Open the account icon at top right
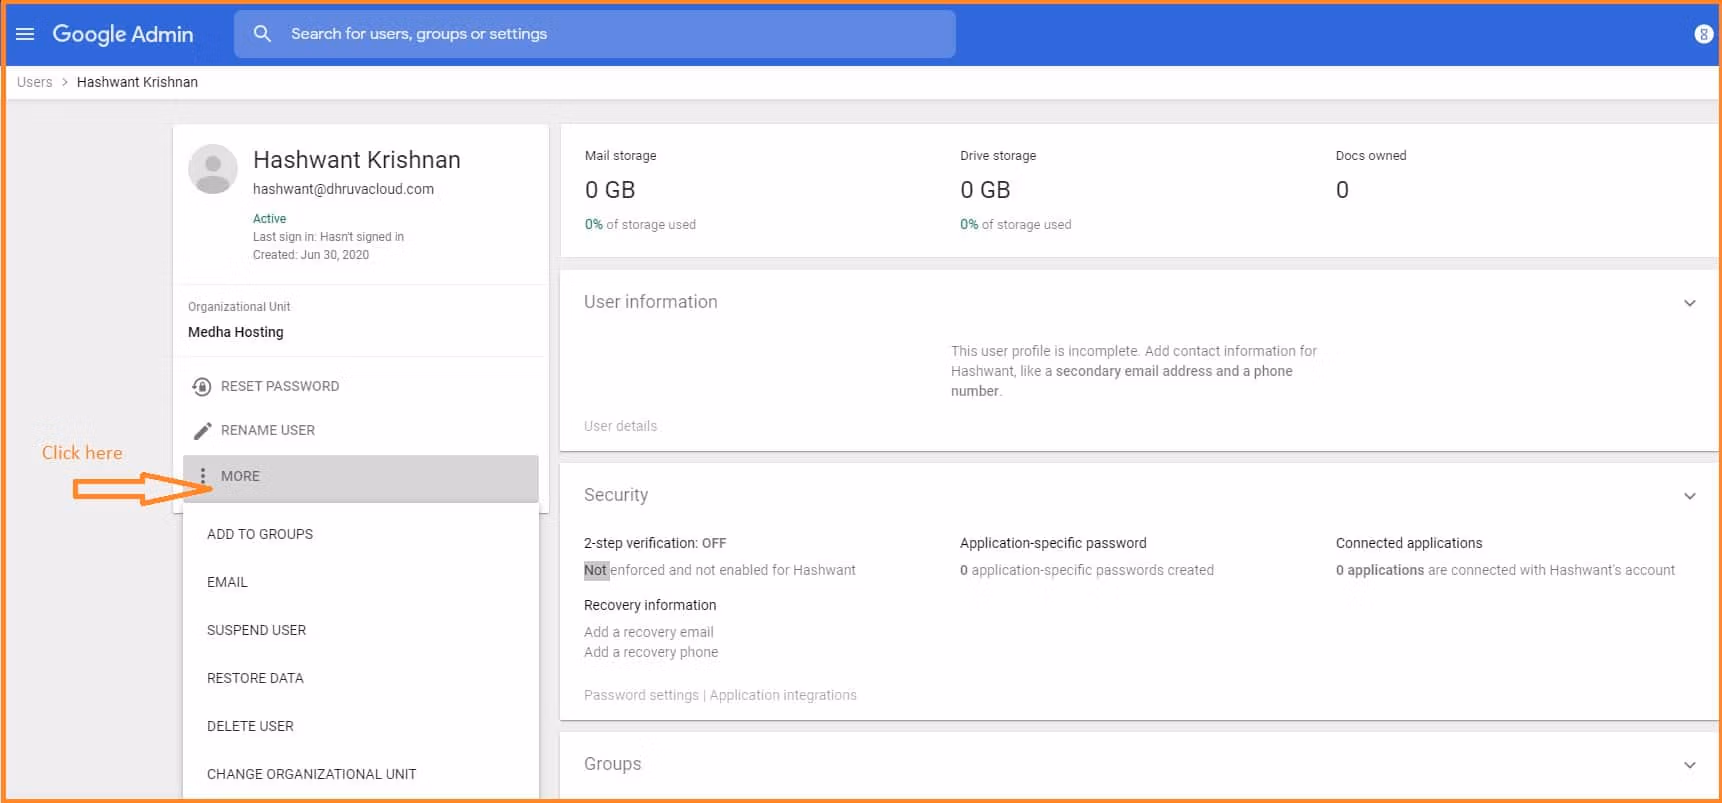Viewport: 1722px width, 803px height. pos(1703,34)
